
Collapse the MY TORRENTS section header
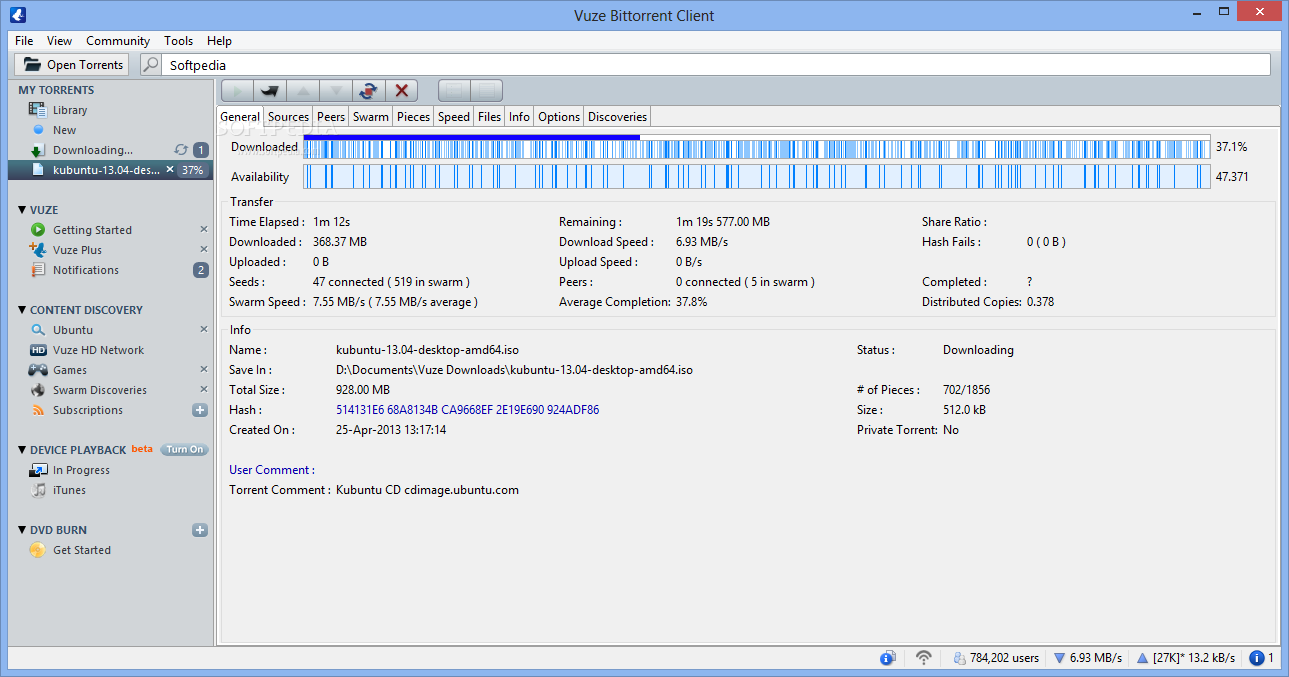pos(56,90)
